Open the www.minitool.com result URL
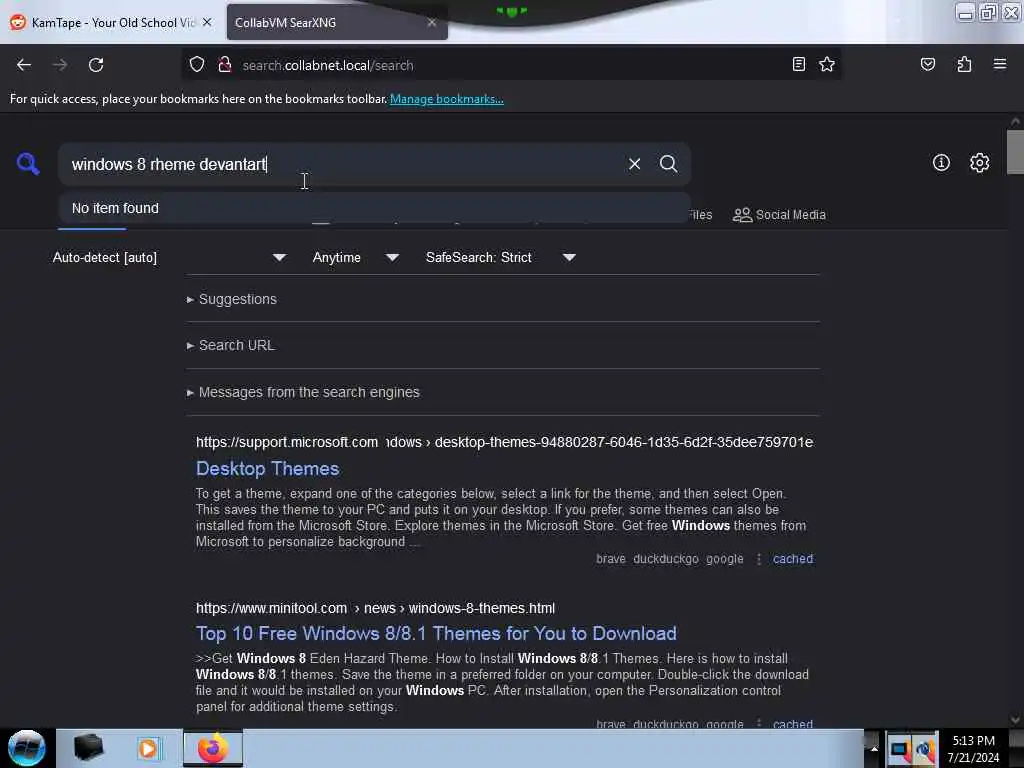The width and height of the screenshot is (1024, 768). 376,608
